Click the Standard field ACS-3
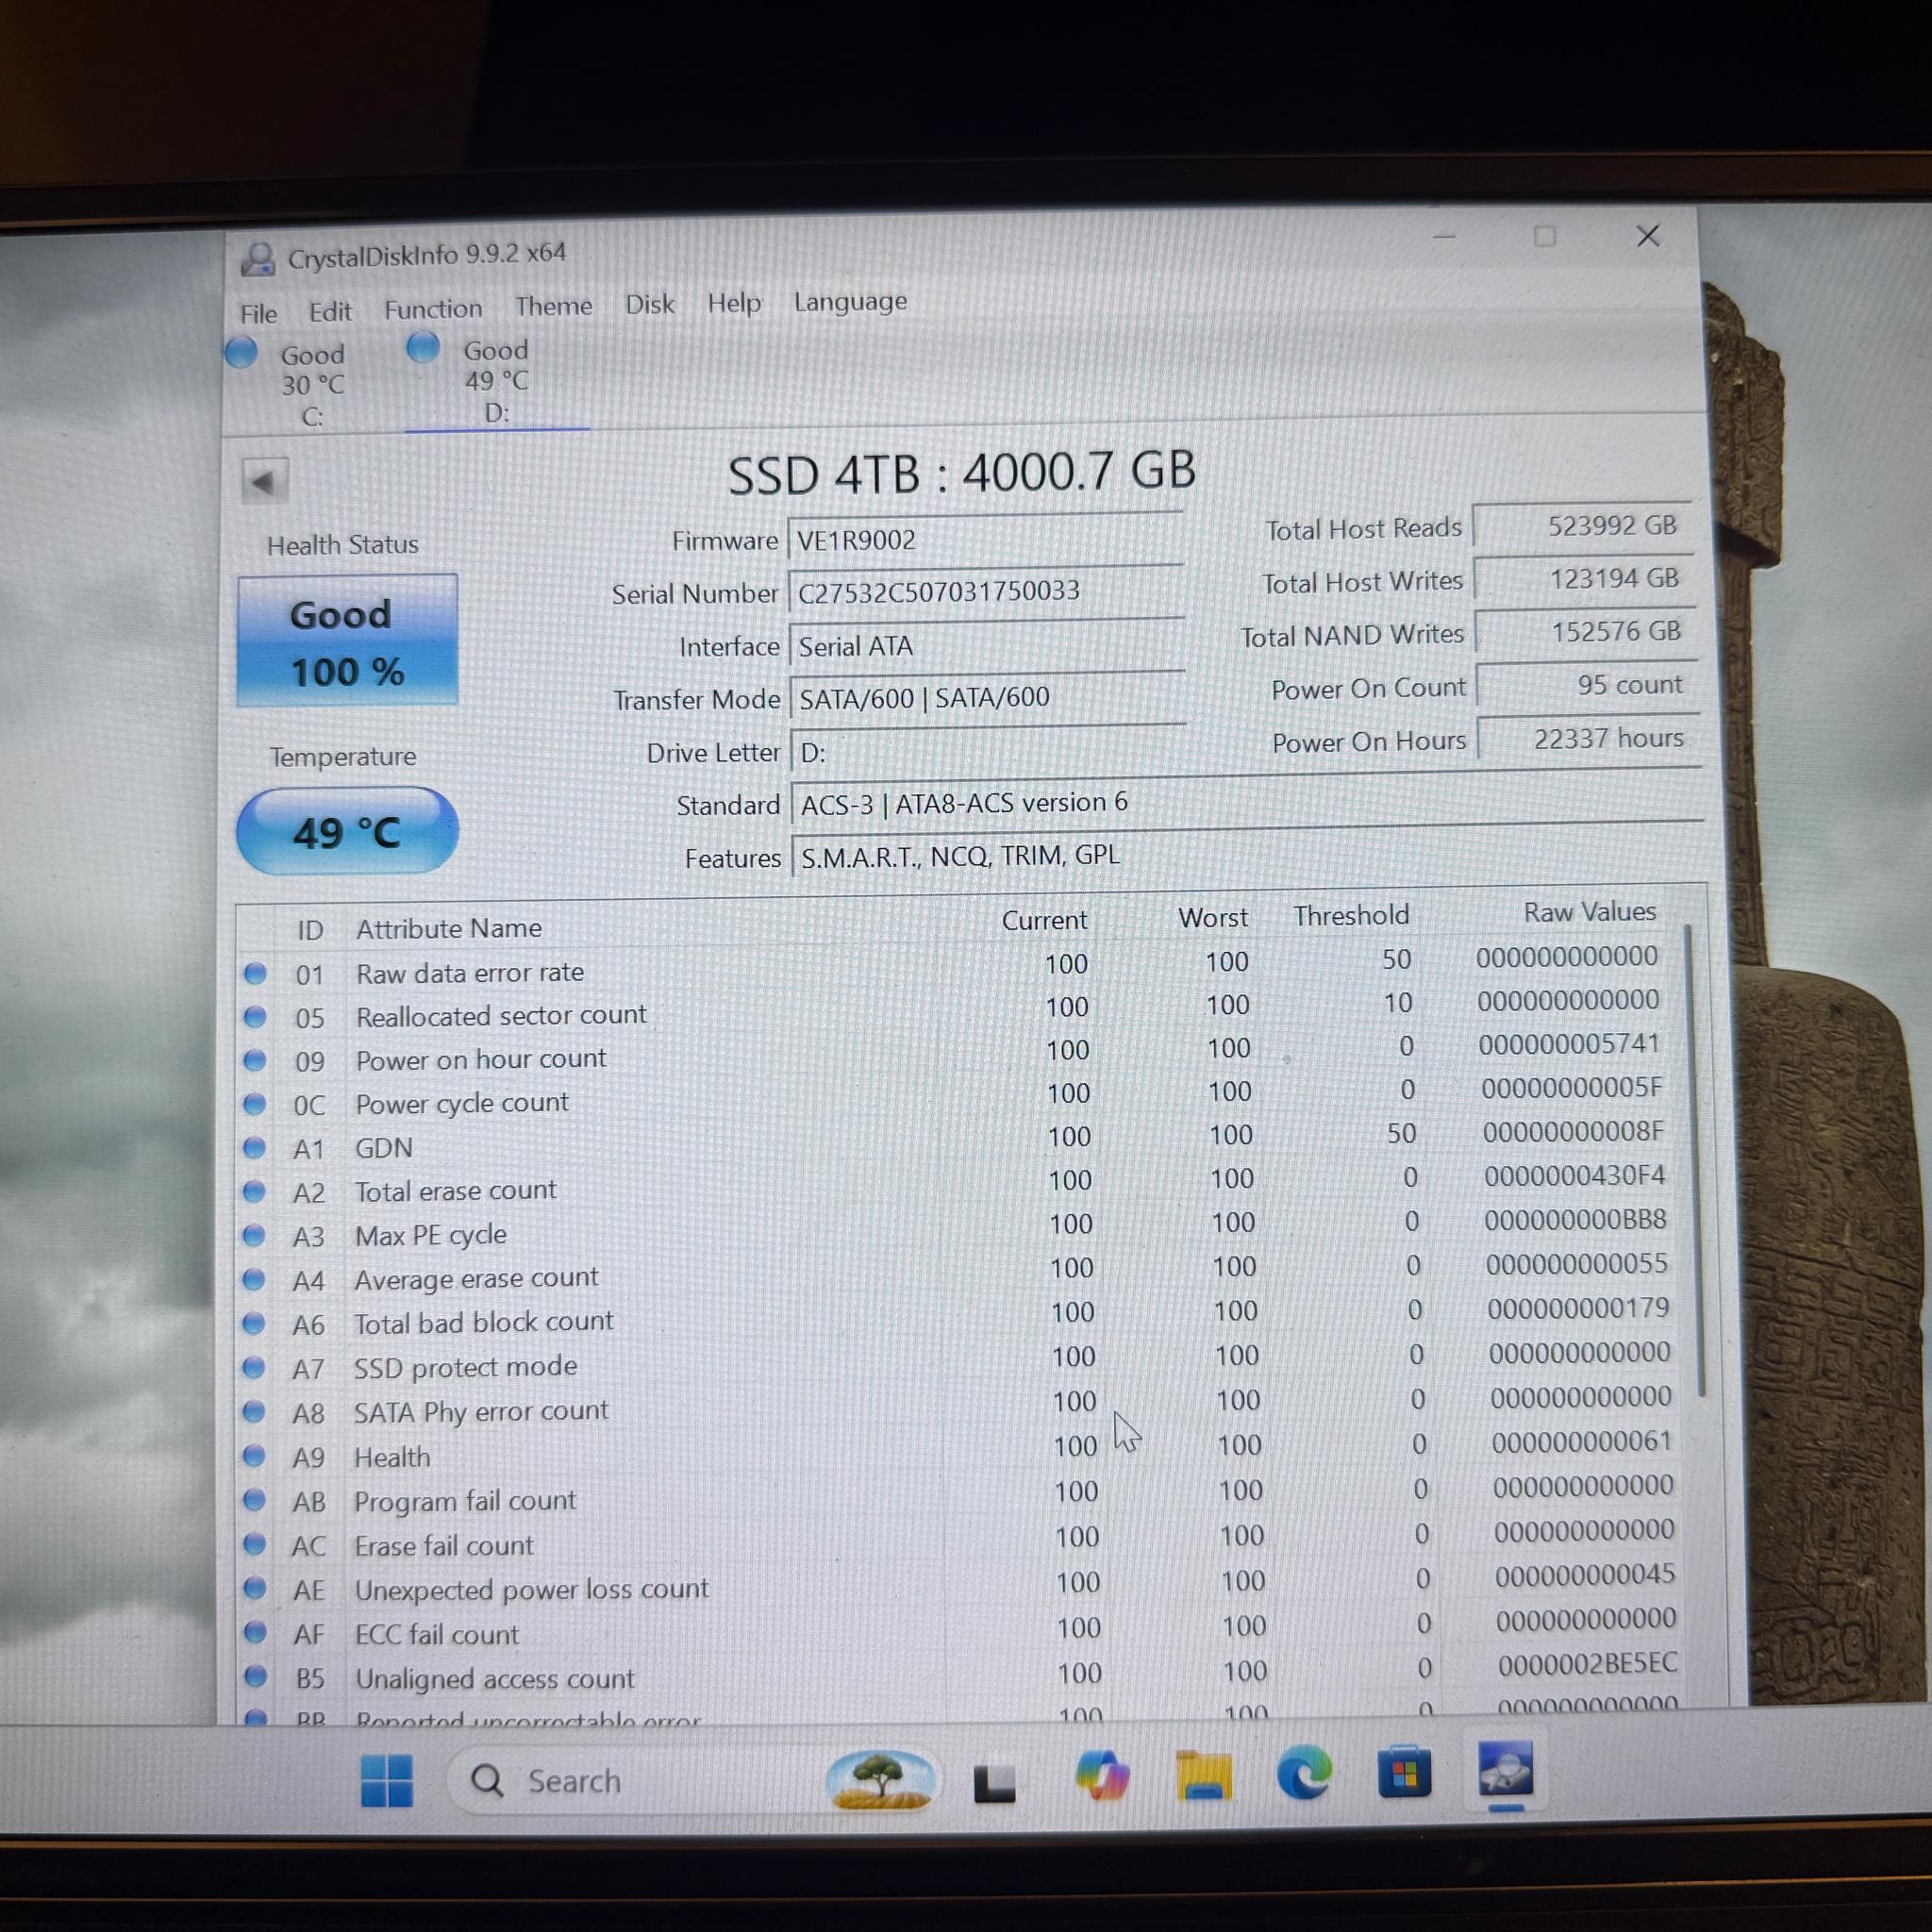 1246,801
